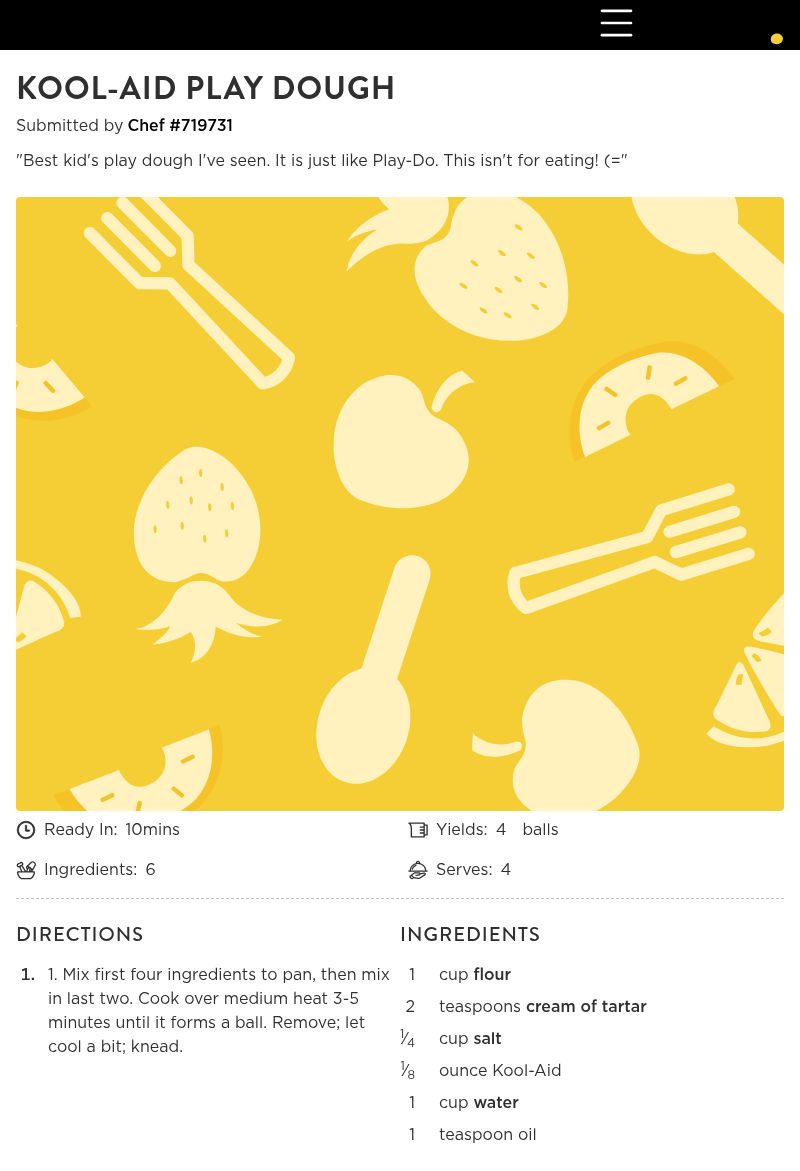Click the Ingredients heading
The image size is (800, 1171).
pyautogui.click(x=470, y=935)
